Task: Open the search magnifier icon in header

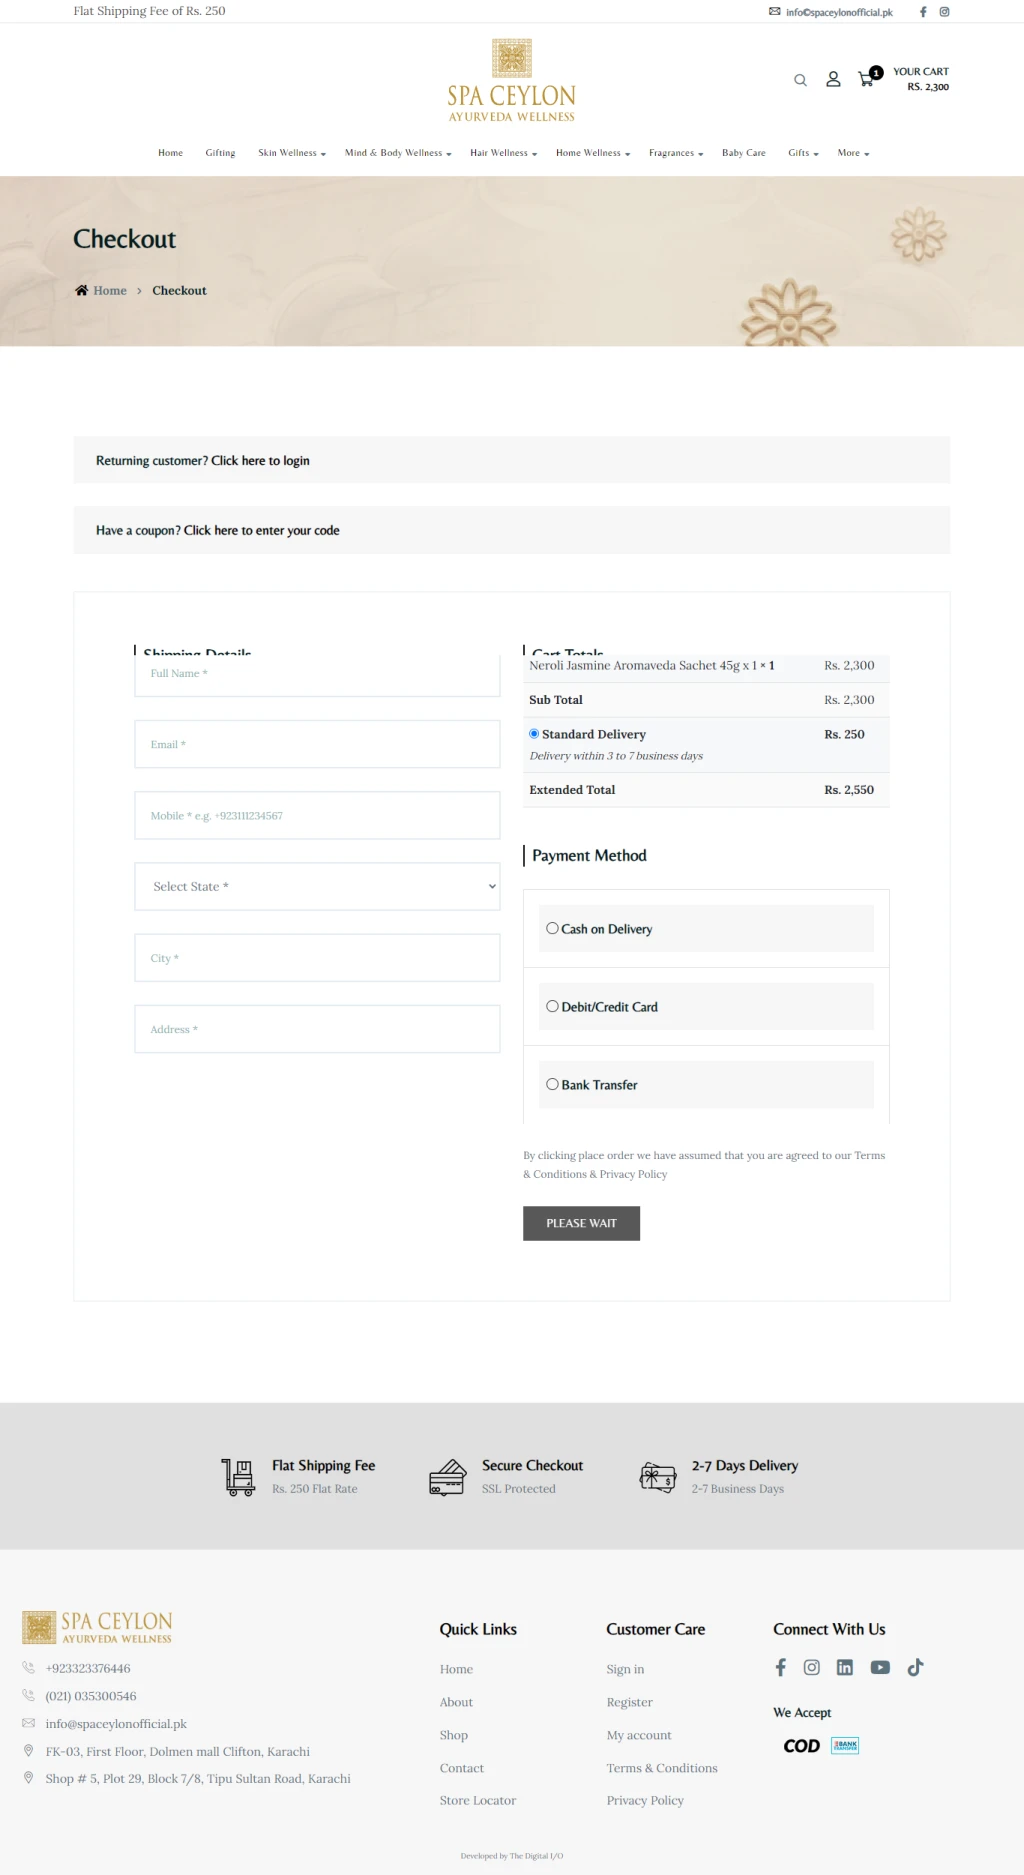Action: (x=800, y=80)
